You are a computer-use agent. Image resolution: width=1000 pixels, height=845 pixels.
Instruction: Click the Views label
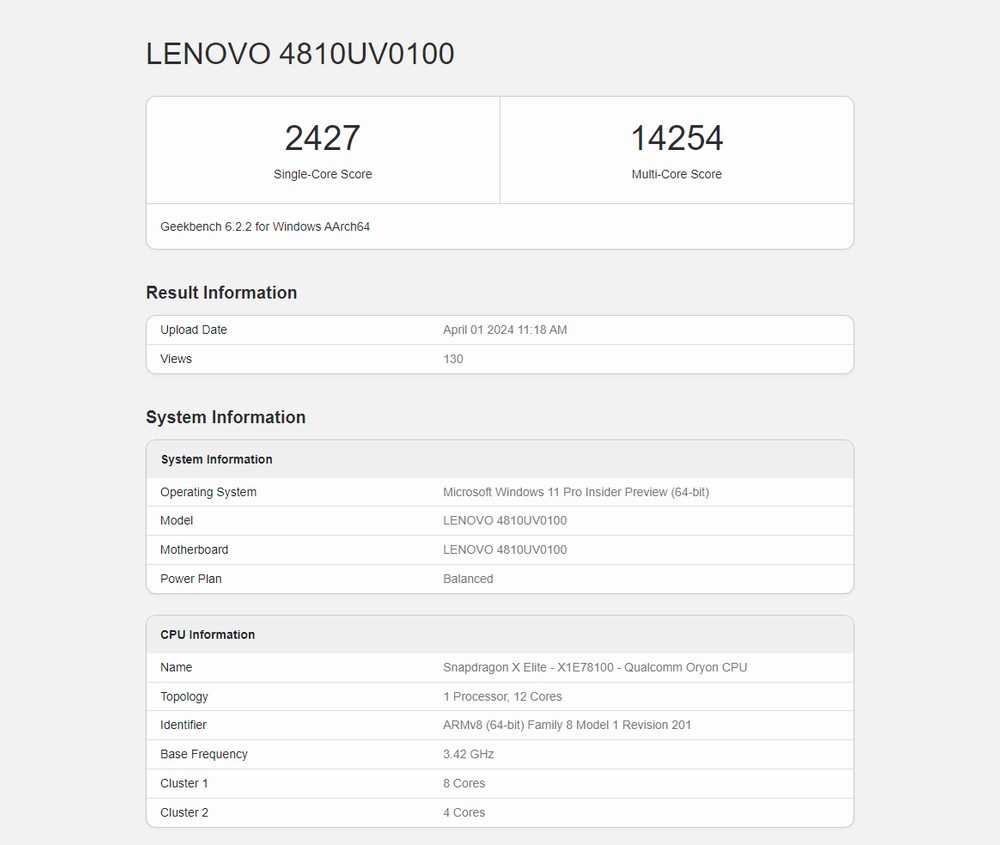click(x=175, y=359)
